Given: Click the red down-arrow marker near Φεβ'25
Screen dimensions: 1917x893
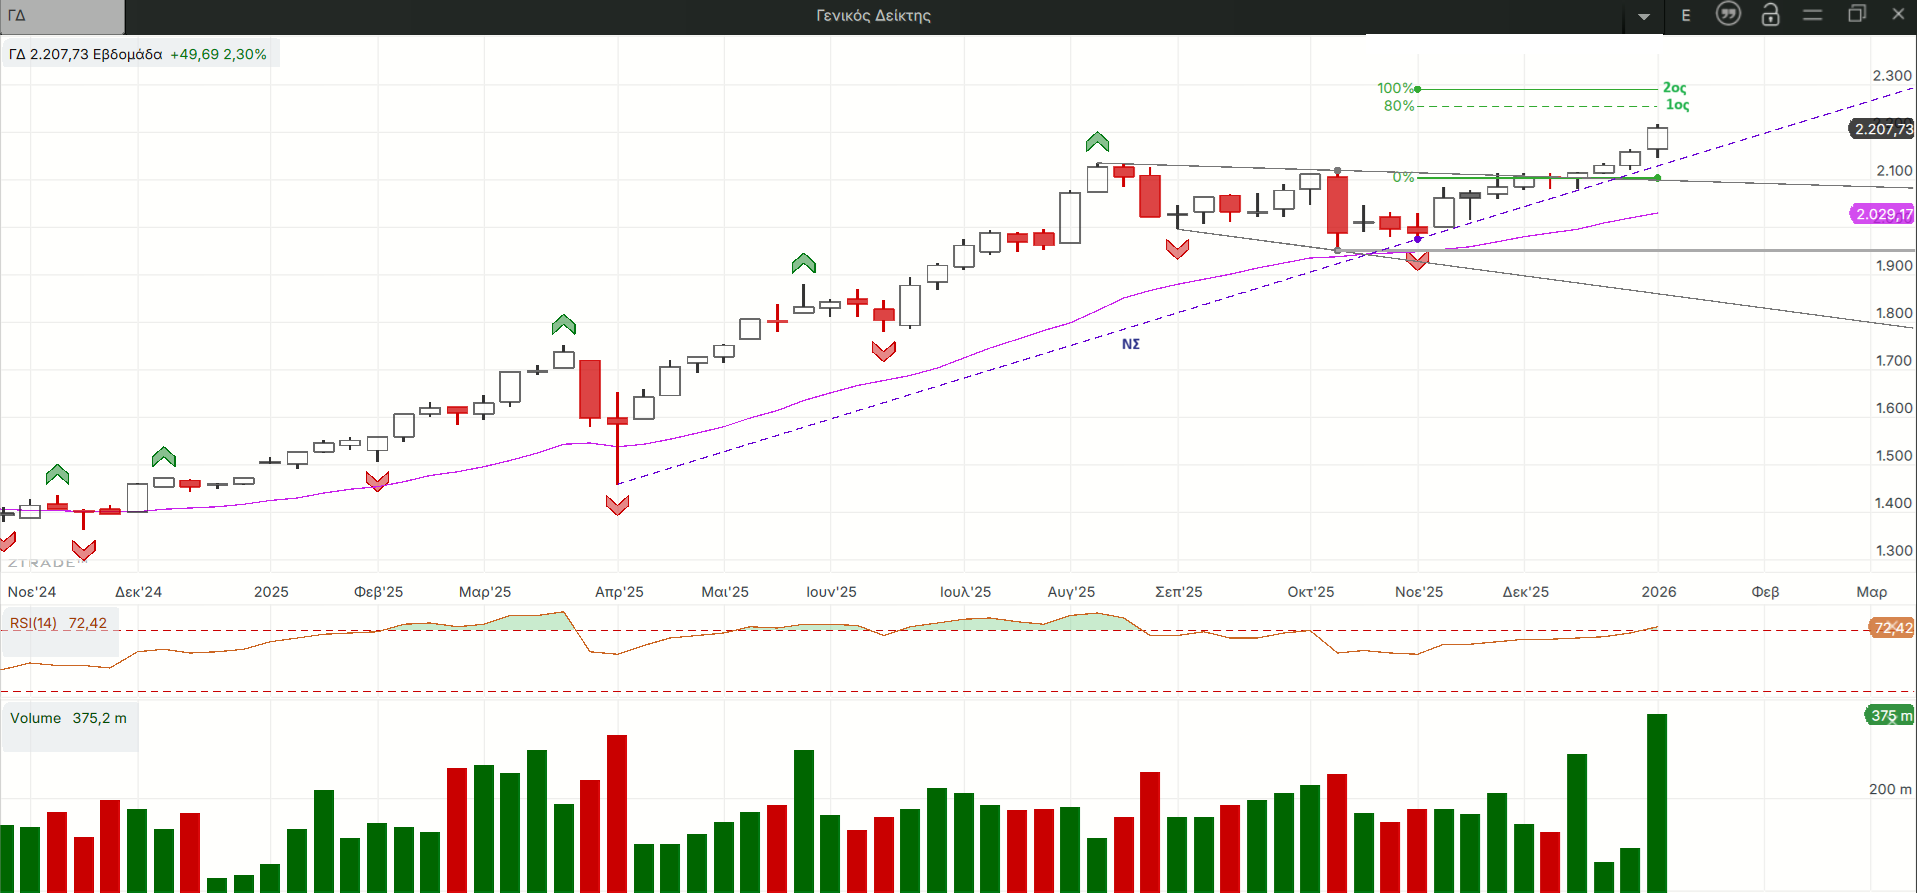Looking at the screenshot, I should 377,481.
